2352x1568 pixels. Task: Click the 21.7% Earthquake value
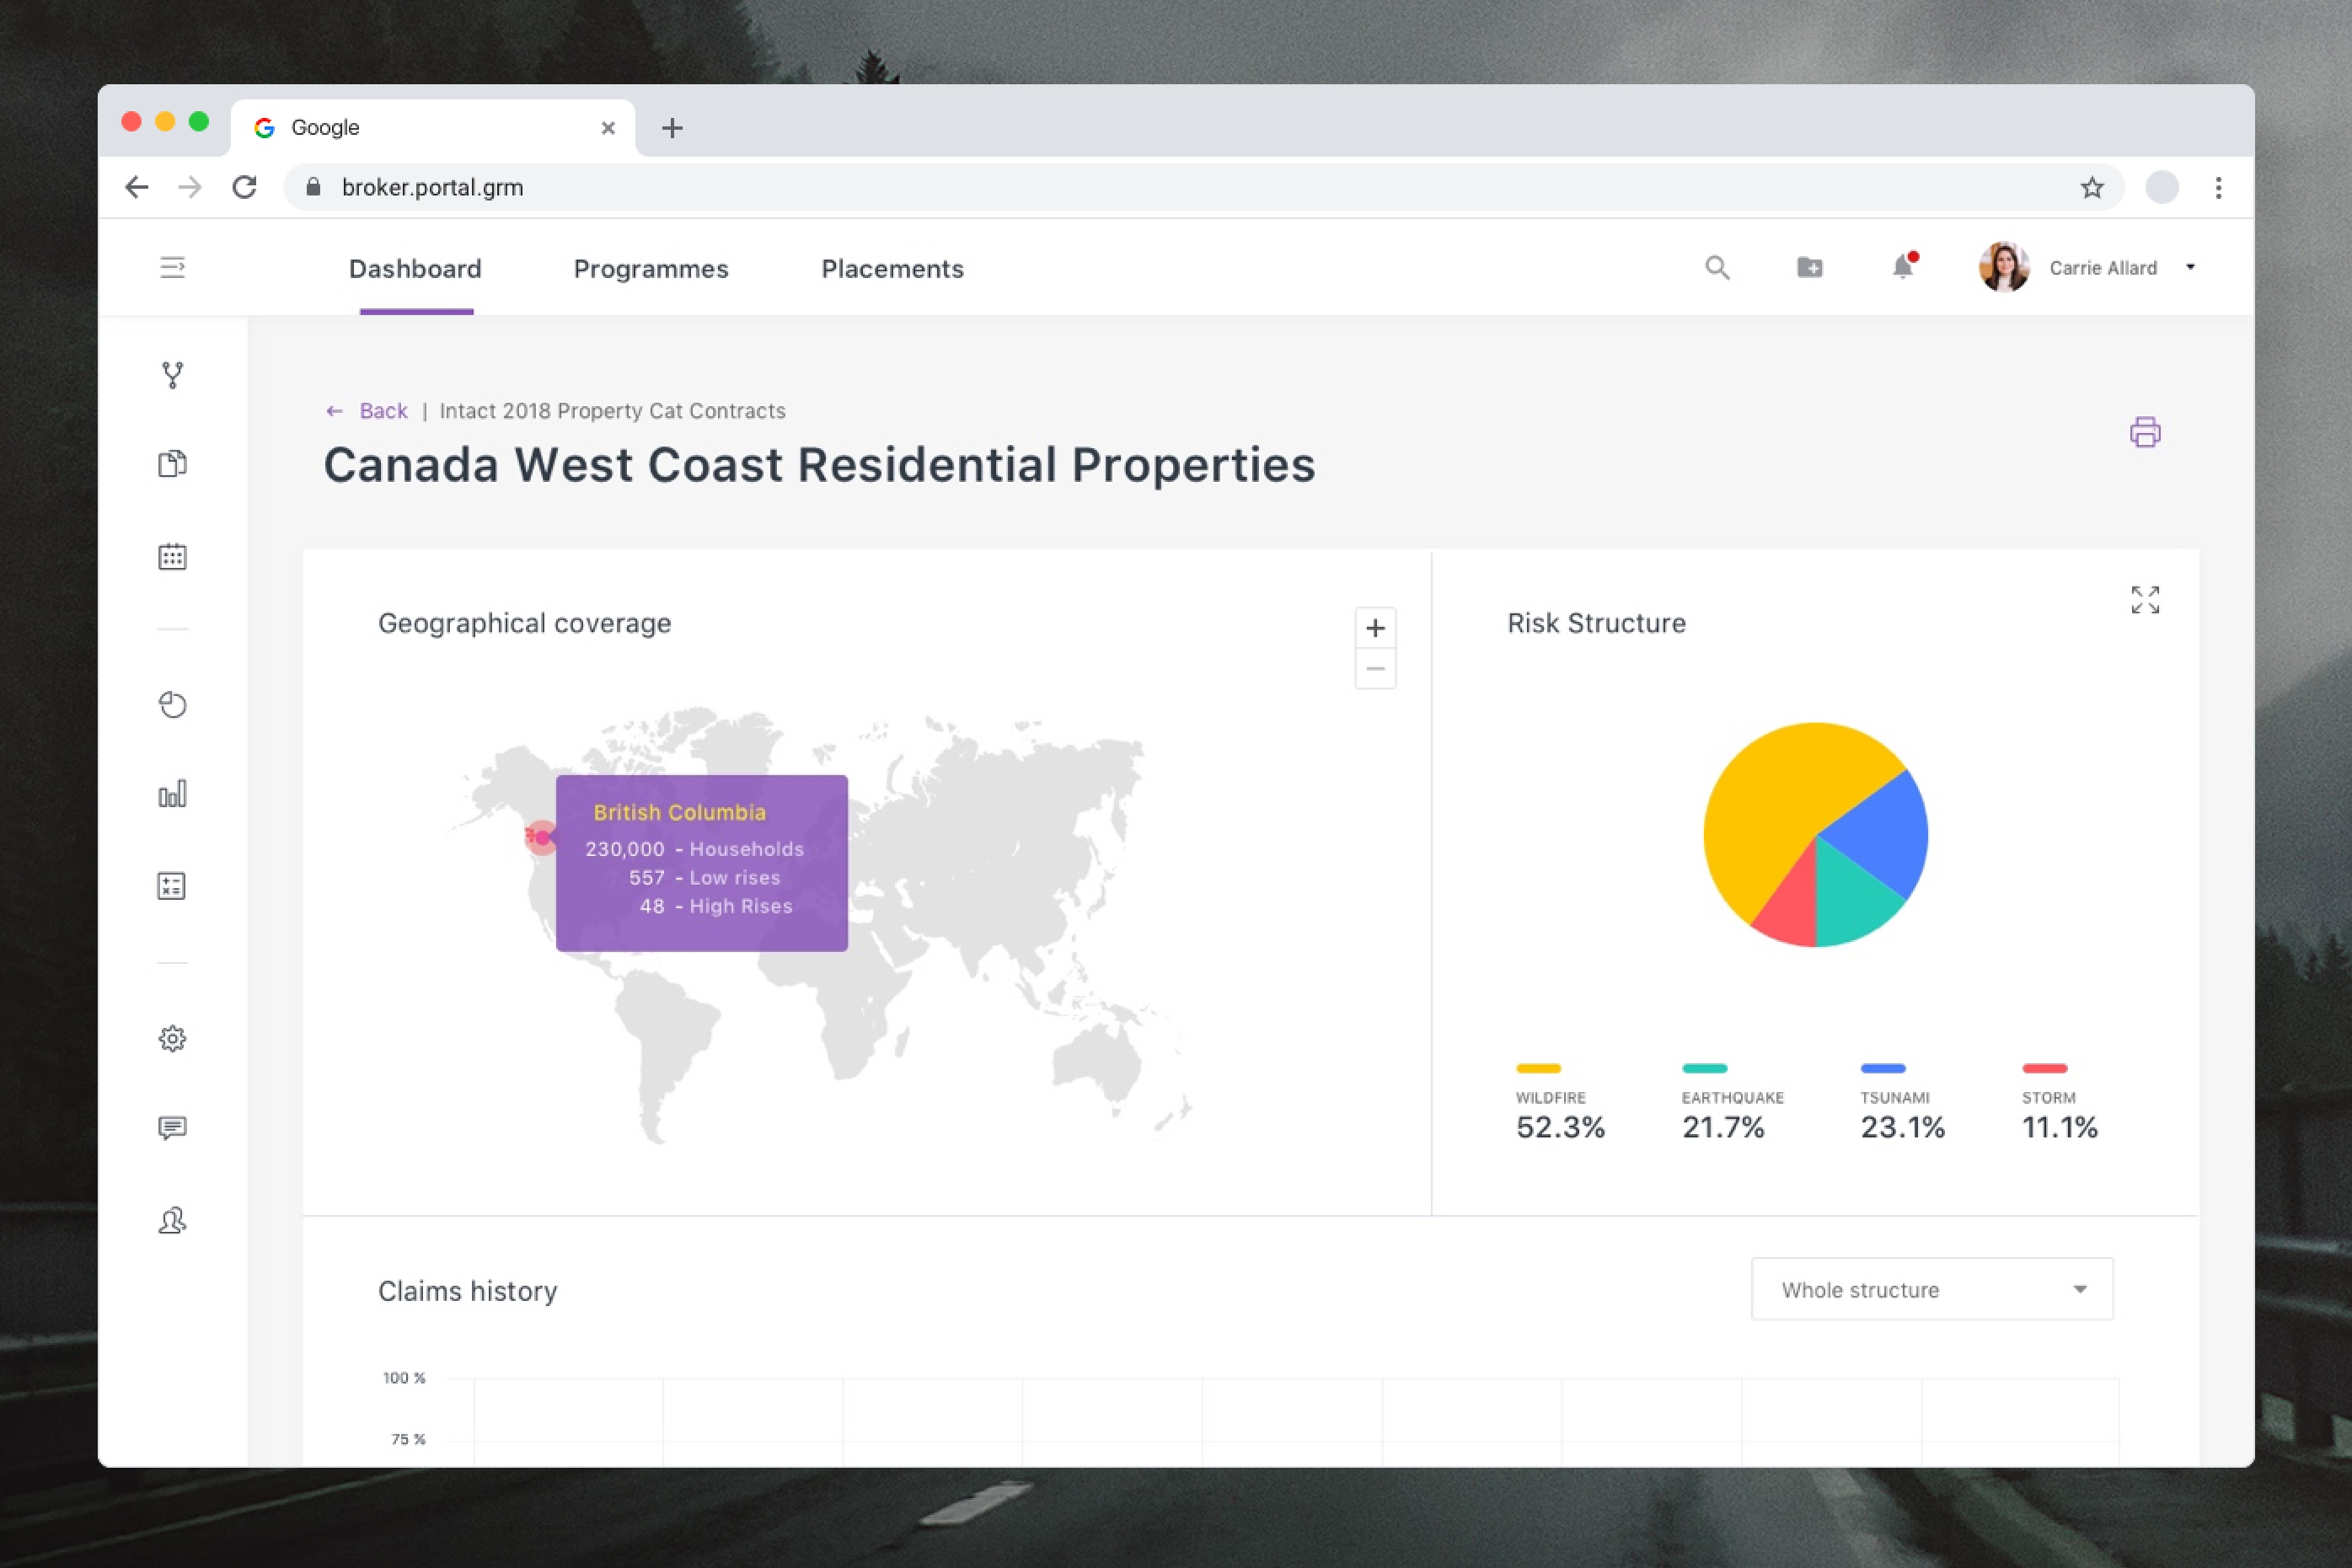pos(1723,1127)
